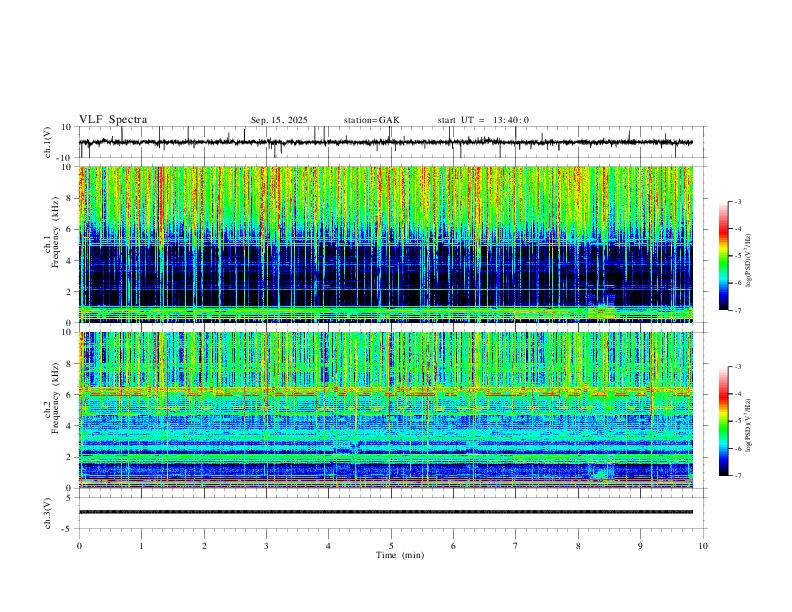
Task: Click the time axis tick label '0'
Action: point(79,546)
